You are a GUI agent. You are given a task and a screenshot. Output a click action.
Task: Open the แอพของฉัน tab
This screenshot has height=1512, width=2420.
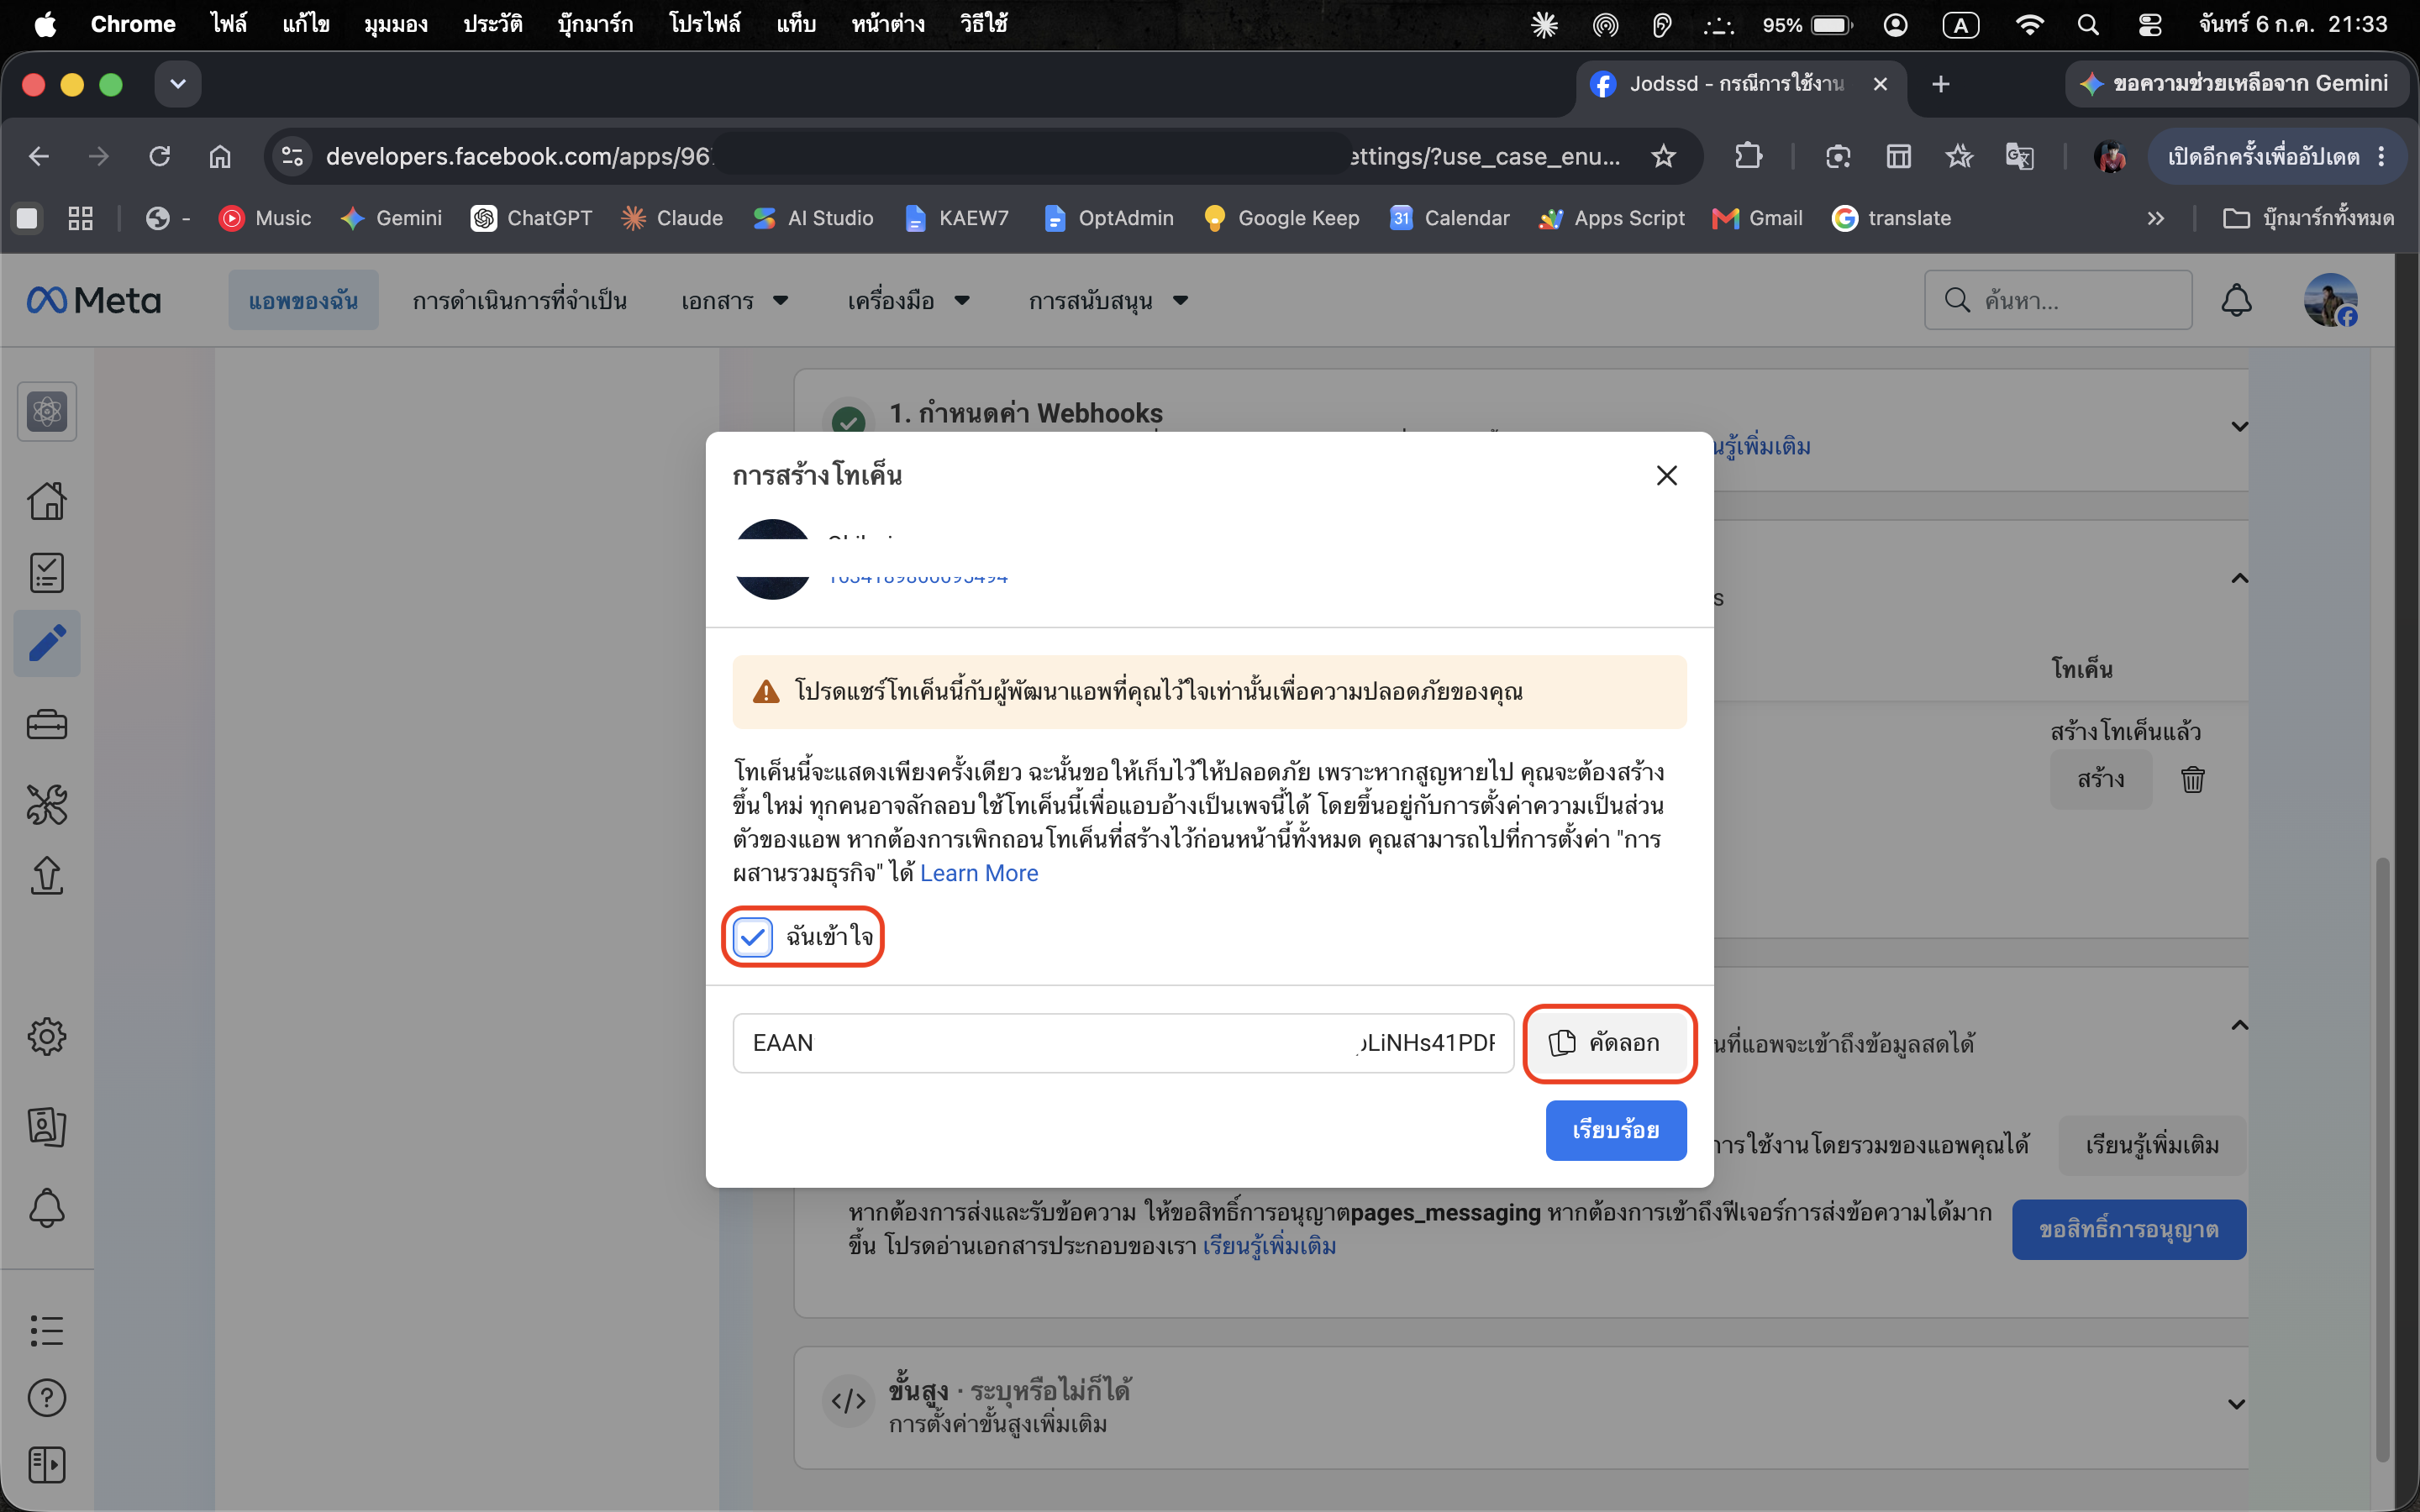click(x=303, y=300)
